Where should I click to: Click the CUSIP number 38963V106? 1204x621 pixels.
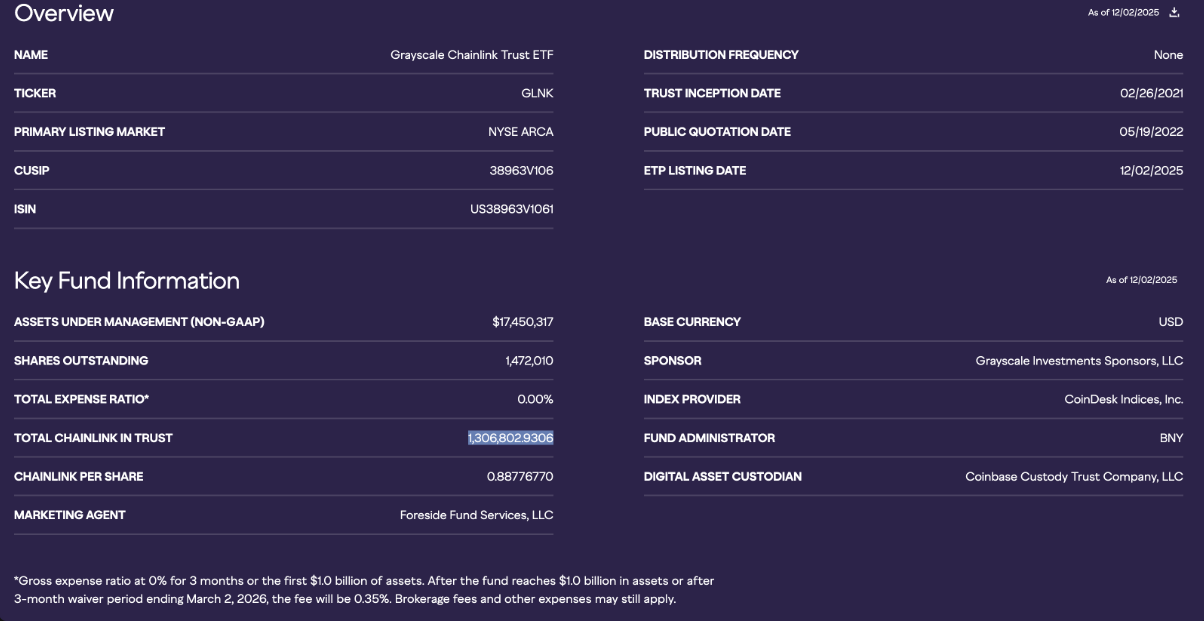(521, 171)
